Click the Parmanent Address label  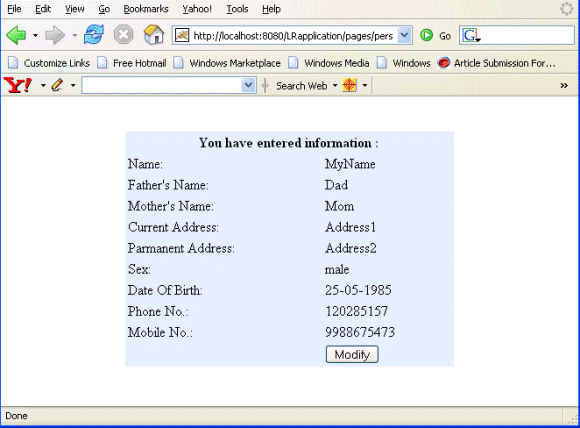[x=181, y=248]
